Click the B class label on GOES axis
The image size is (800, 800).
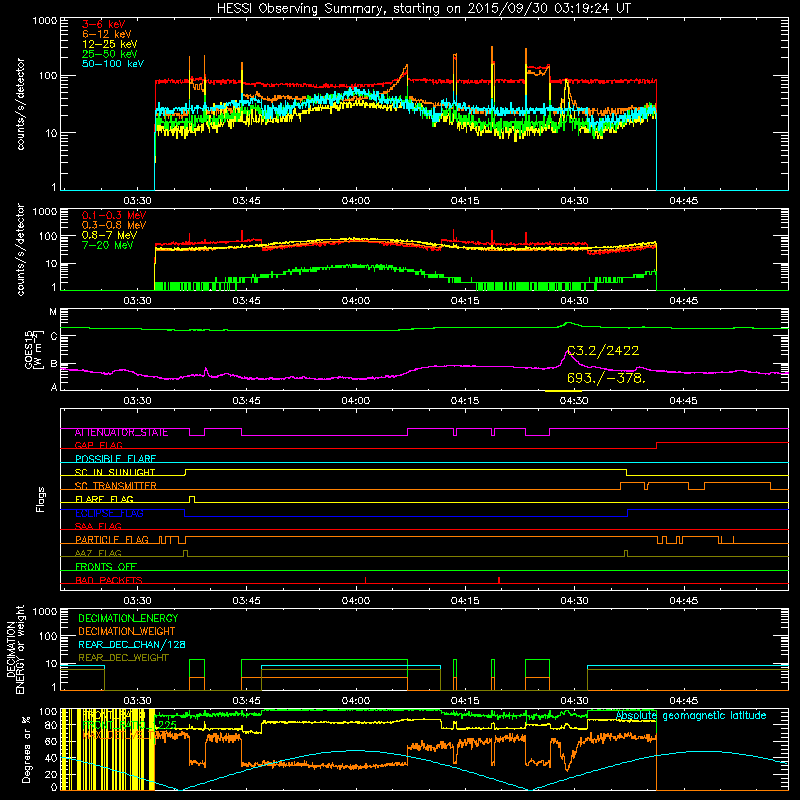coord(54,364)
